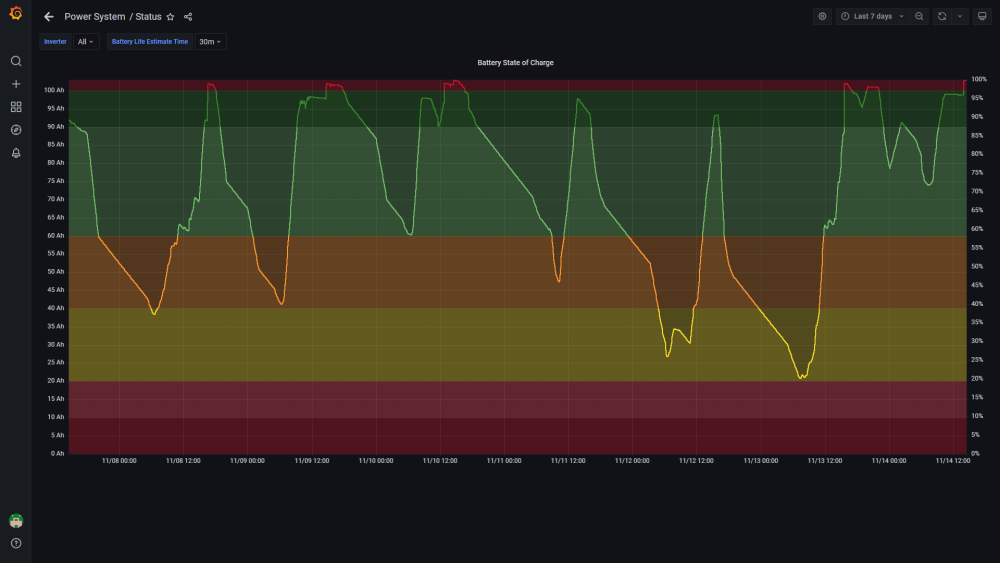Click the 11/12 12:00 axis label
This screenshot has width=1000, height=563.
click(696, 460)
